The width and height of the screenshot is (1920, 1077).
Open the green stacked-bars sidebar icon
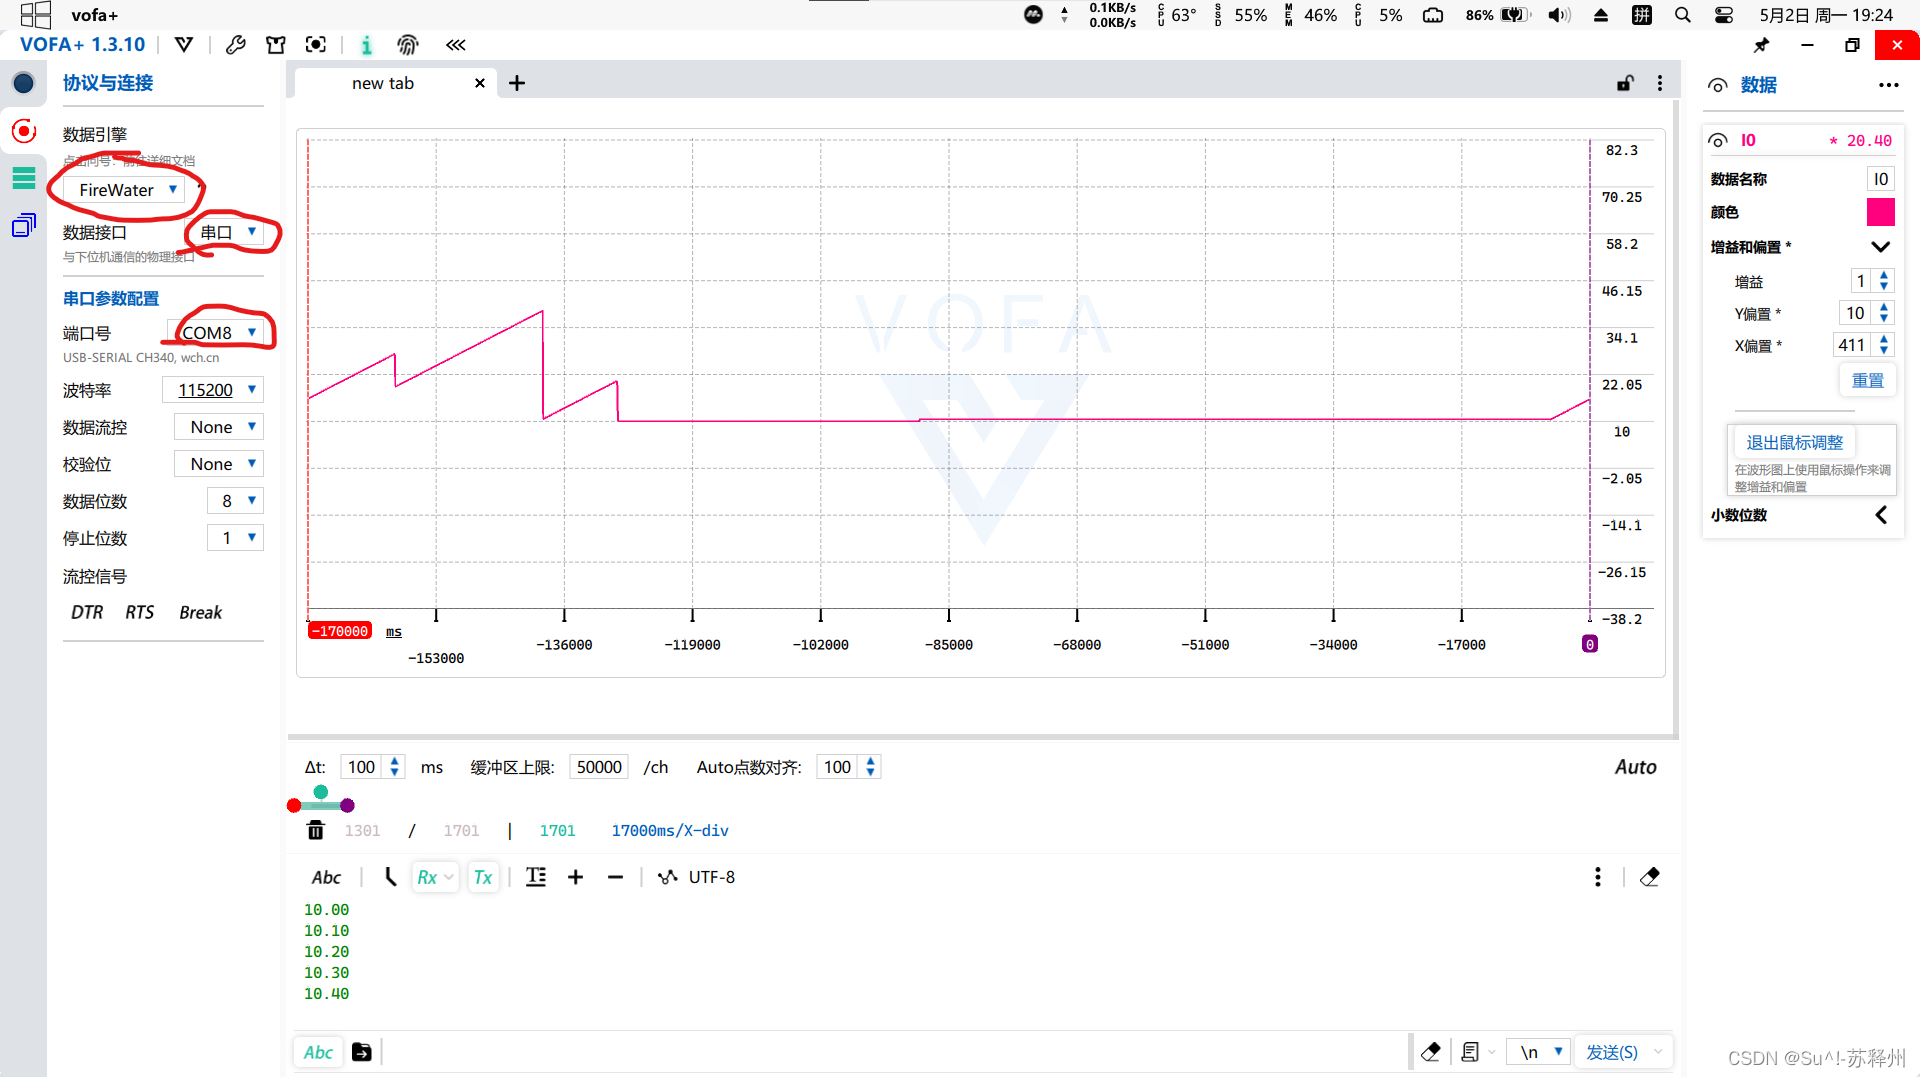coord(23,179)
